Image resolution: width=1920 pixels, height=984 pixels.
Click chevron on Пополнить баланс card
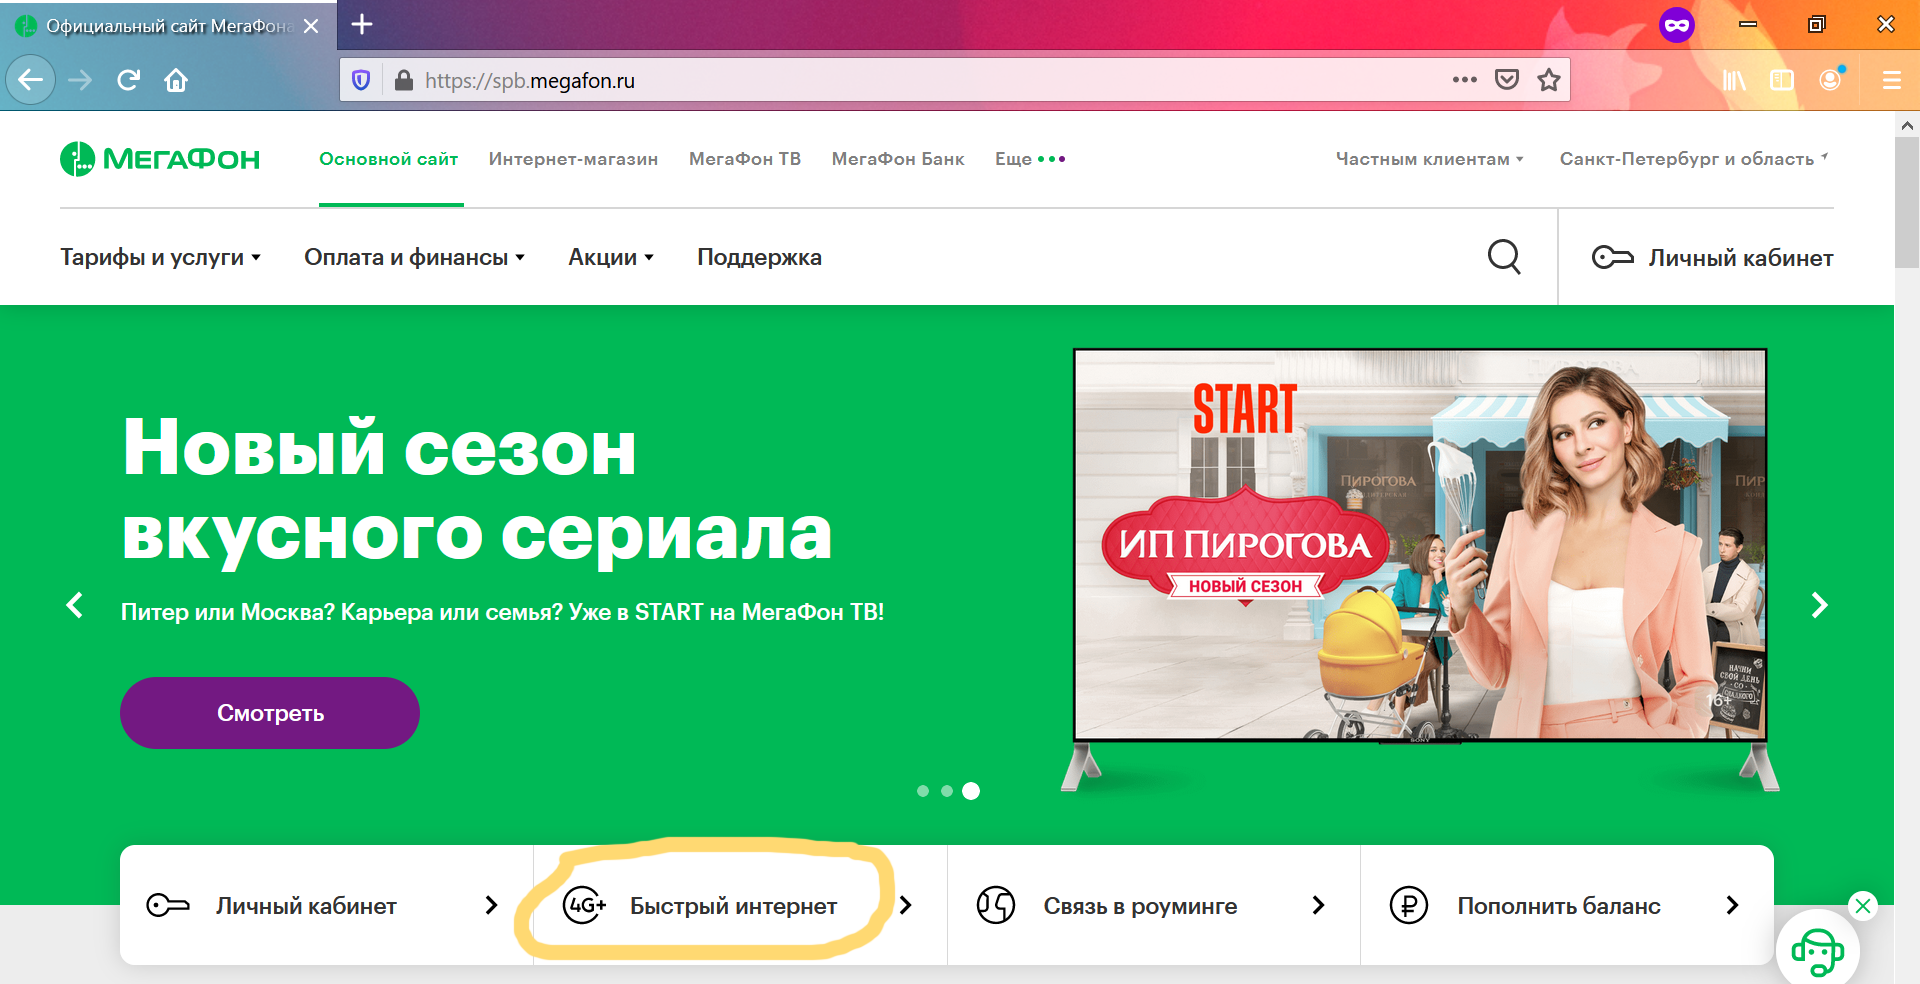click(1732, 905)
